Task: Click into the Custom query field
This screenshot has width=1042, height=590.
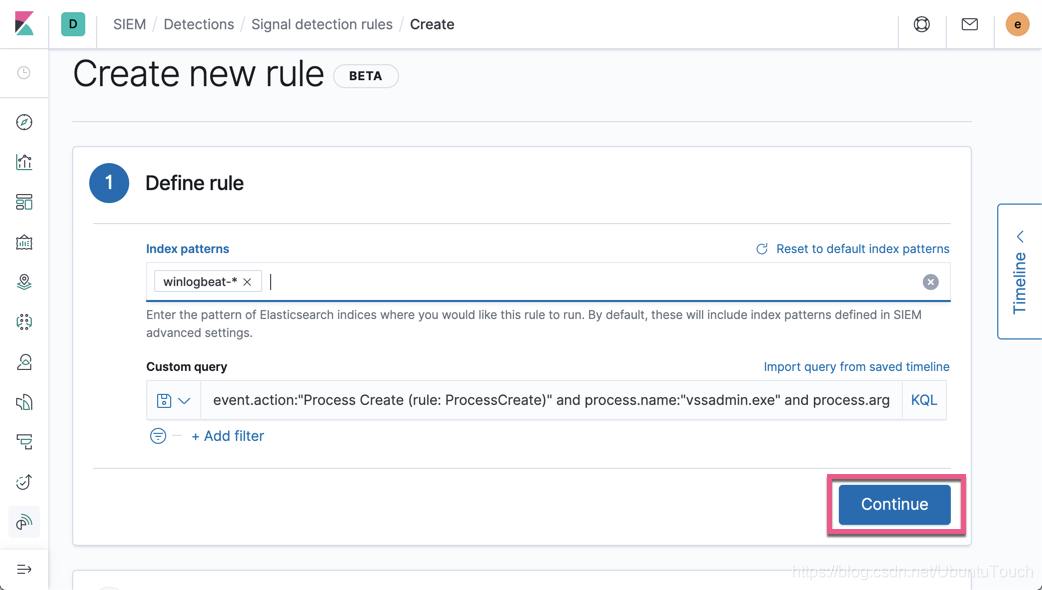Action: point(551,400)
